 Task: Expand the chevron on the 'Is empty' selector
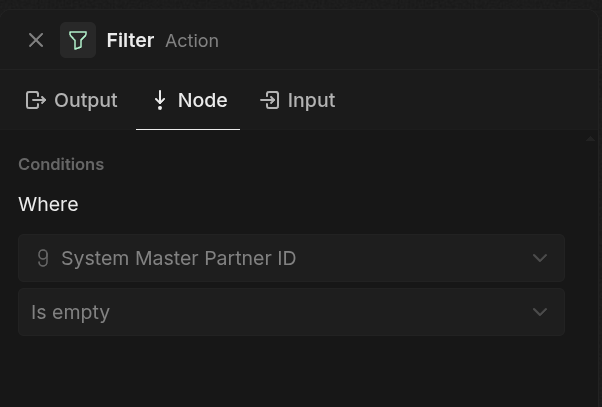pyautogui.click(x=540, y=312)
